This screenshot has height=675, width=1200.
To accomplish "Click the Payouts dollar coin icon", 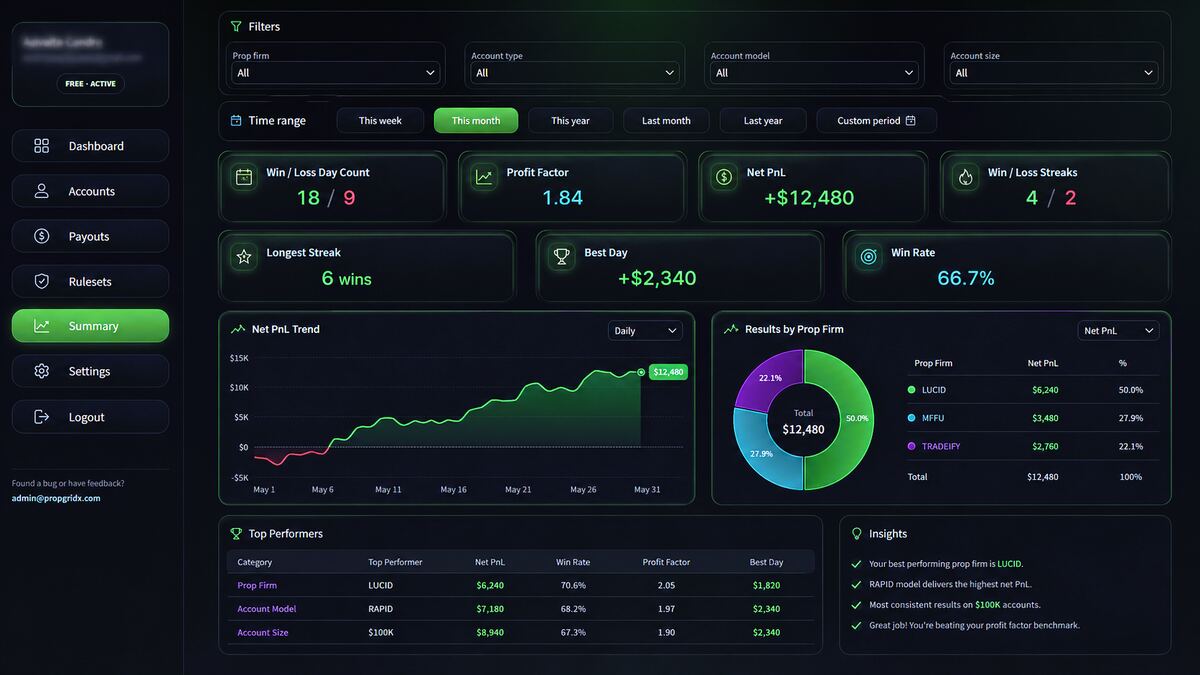I will tap(41, 236).
